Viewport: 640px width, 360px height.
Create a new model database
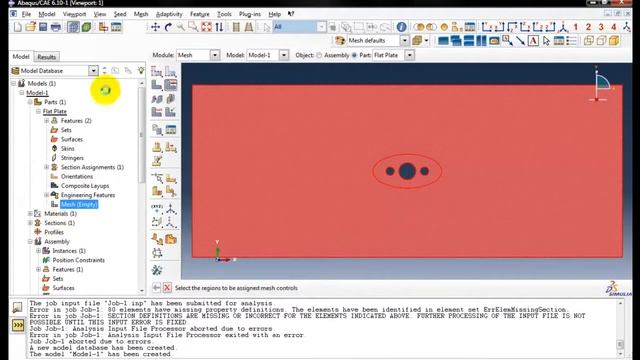18,27
